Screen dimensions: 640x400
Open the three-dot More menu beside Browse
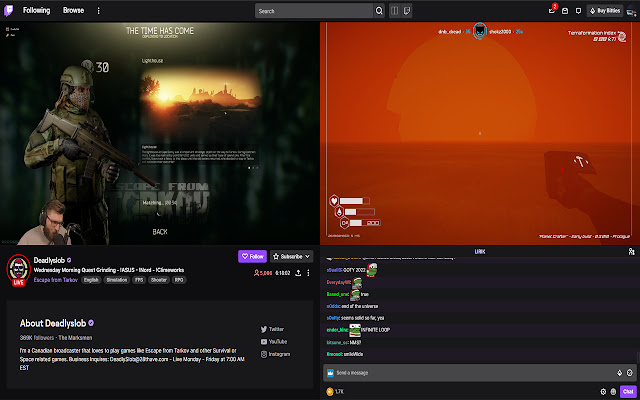(98, 11)
